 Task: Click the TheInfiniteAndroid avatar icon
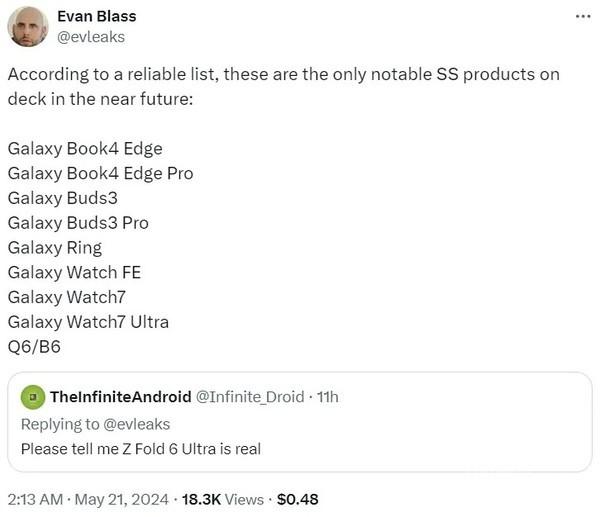[32, 397]
